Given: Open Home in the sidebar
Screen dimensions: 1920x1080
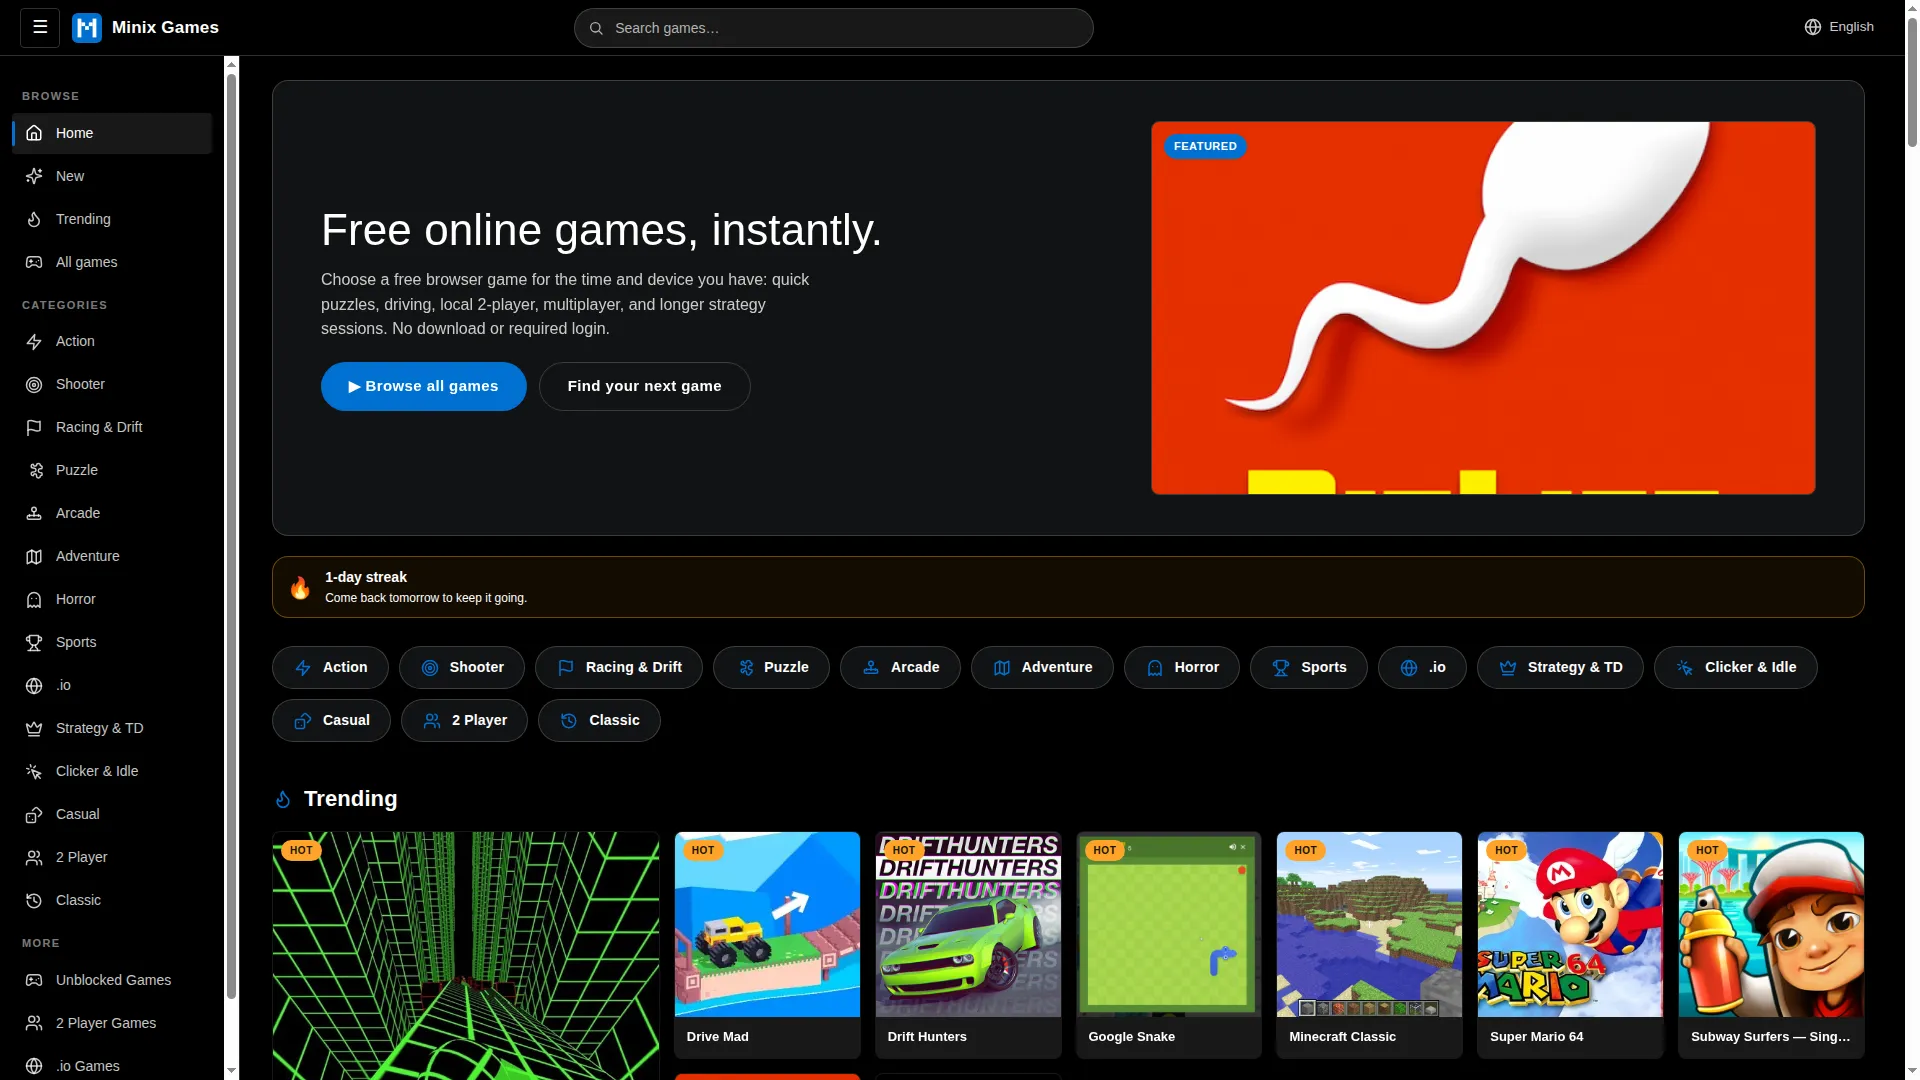Looking at the screenshot, I should pyautogui.click(x=112, y=133).
